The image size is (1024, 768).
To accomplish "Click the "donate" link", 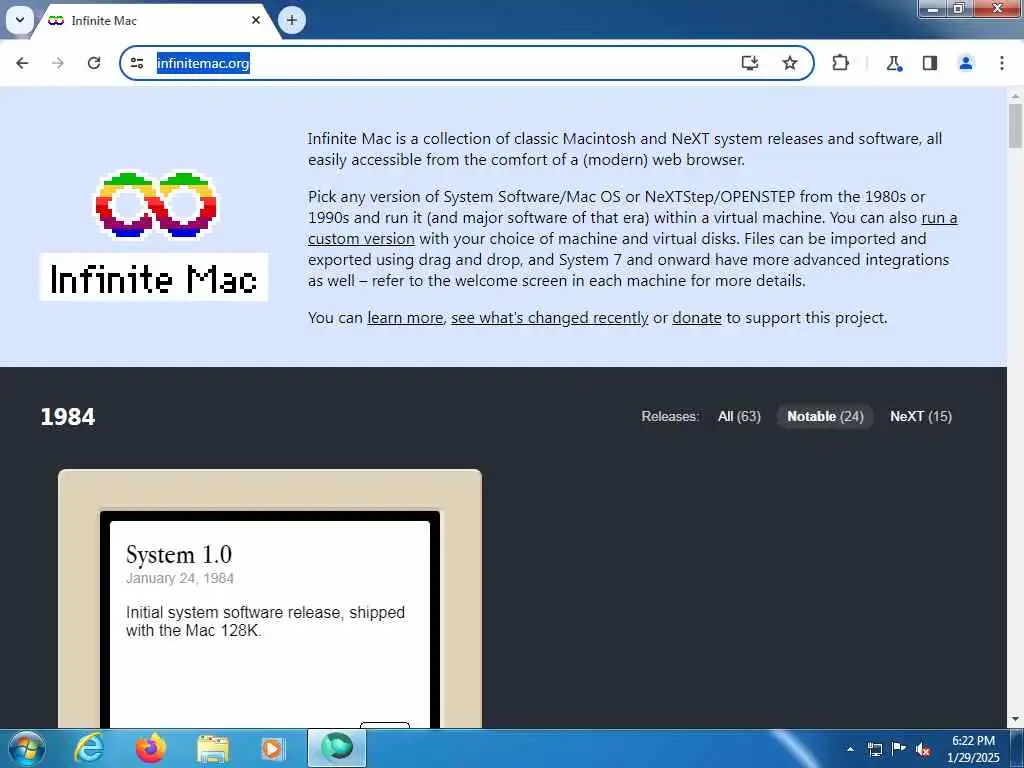I will click(697, 318).
